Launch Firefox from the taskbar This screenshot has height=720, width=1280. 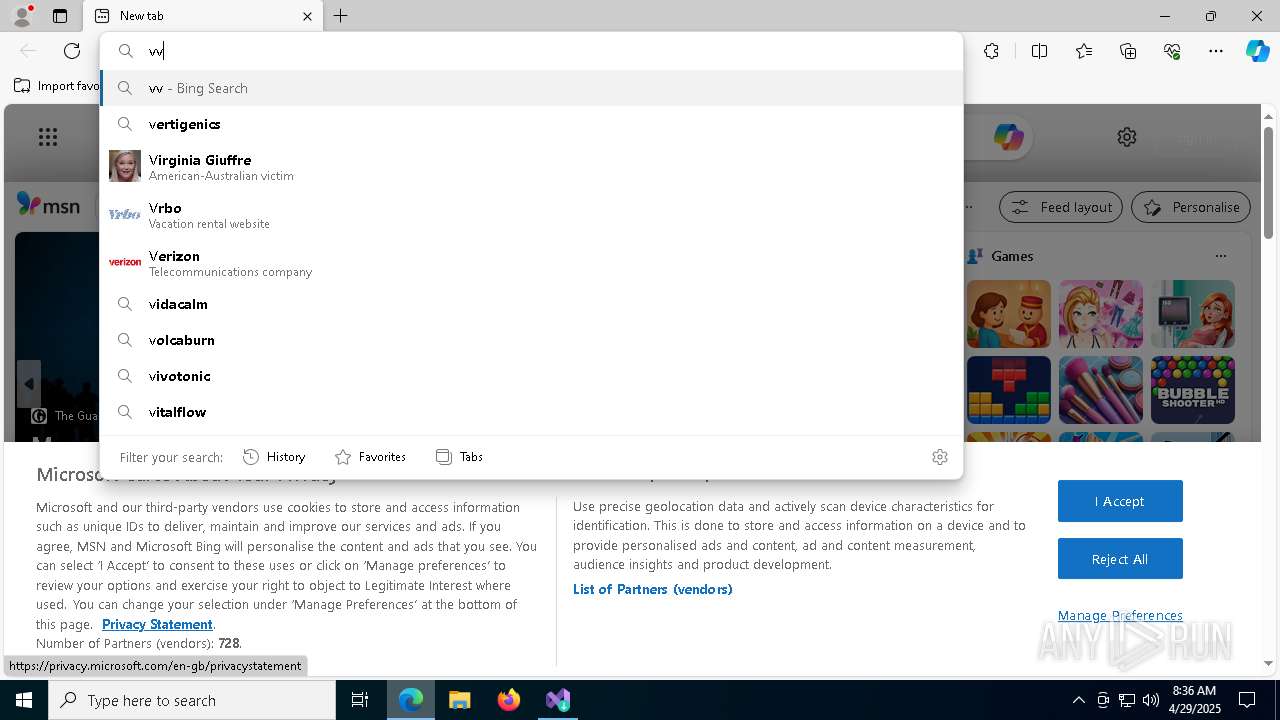509,700
